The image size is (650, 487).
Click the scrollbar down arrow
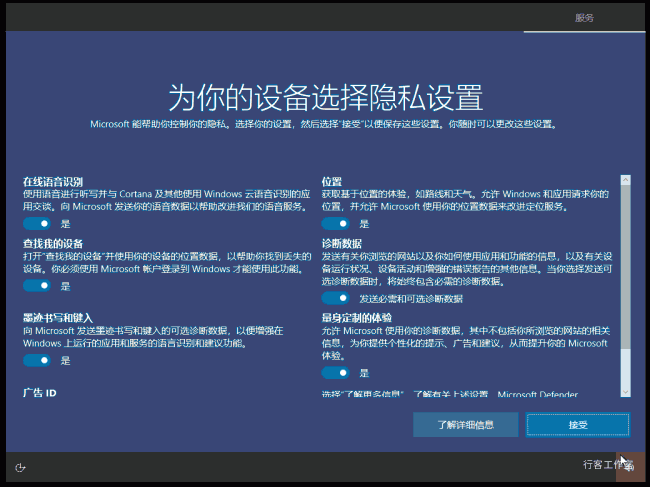pos(626,392)
